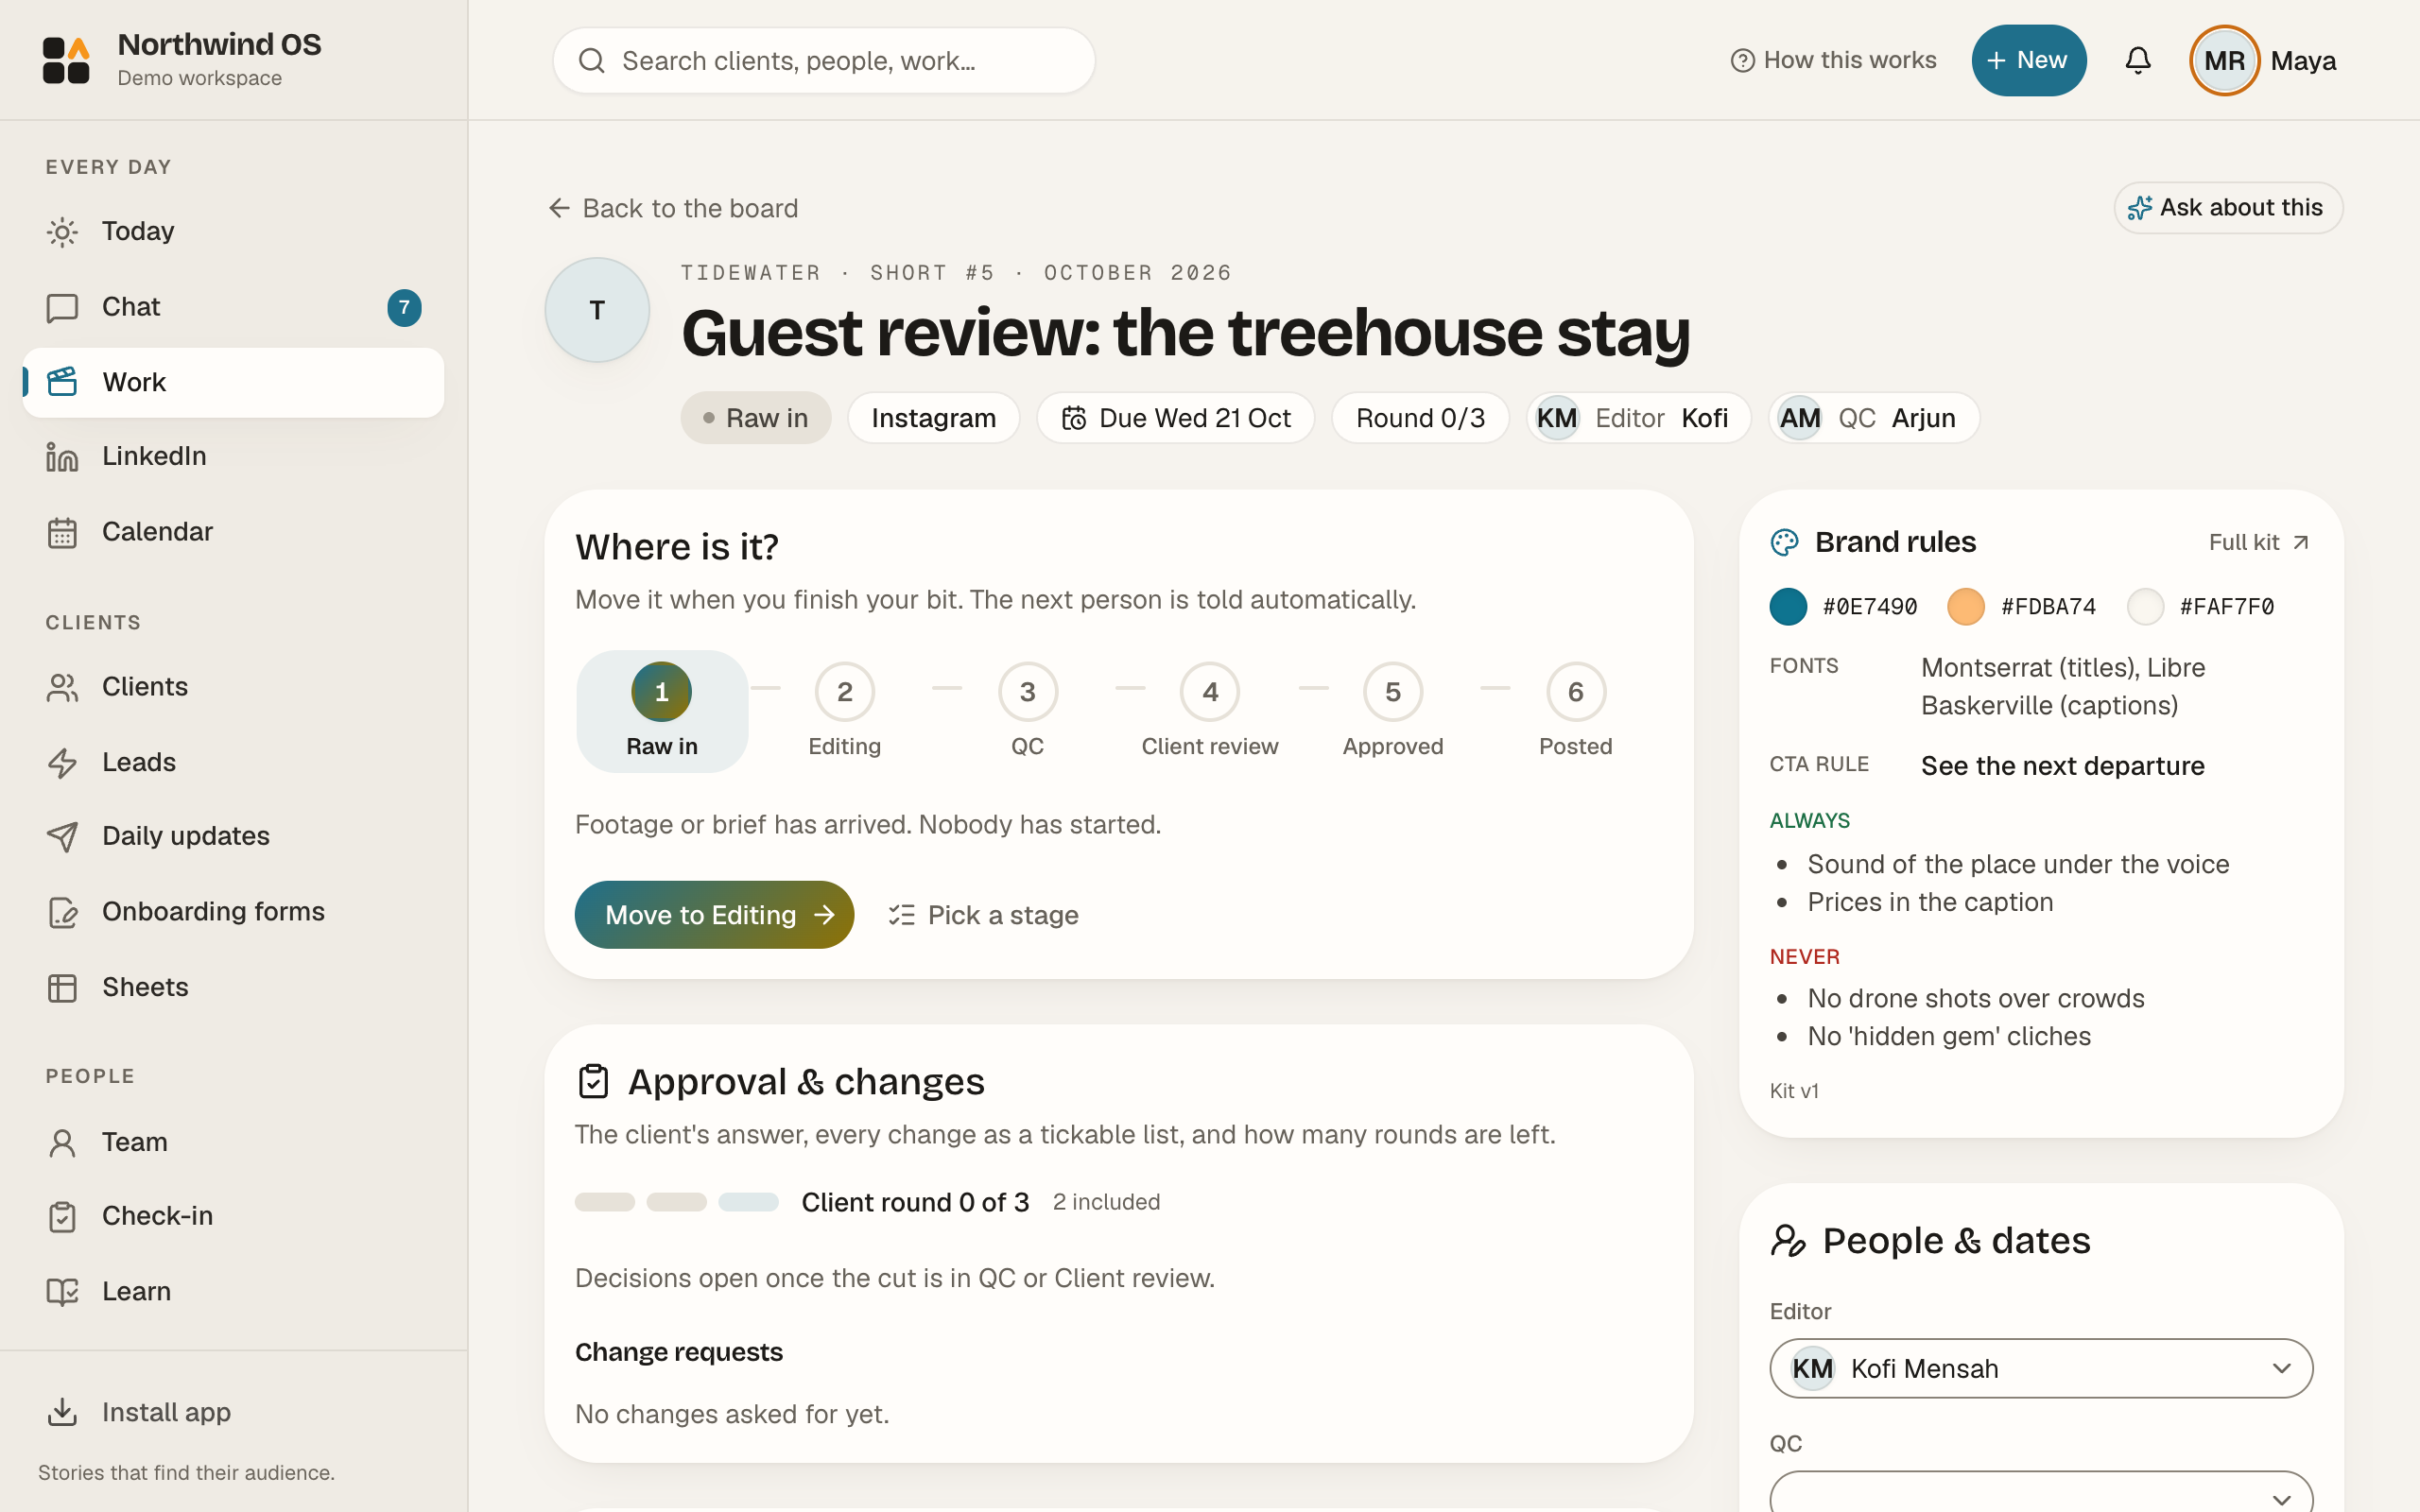Click the Raw in status chip

point(756,418)
